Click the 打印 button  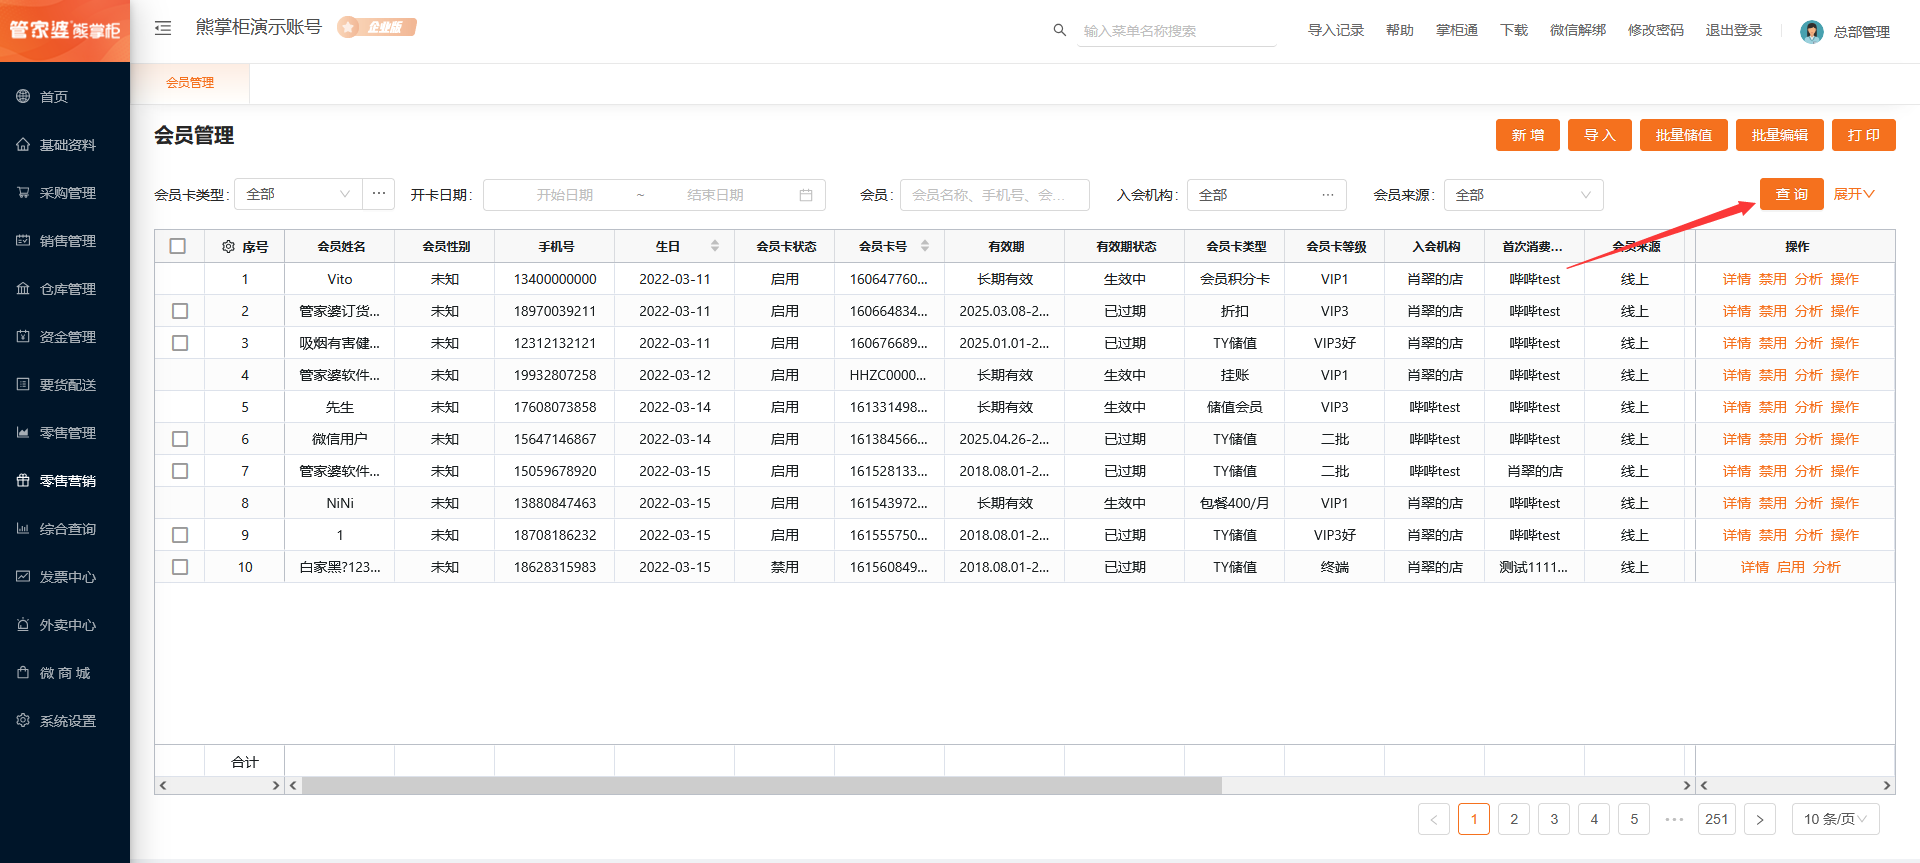pyautogui.click(x=1864, y=135)
